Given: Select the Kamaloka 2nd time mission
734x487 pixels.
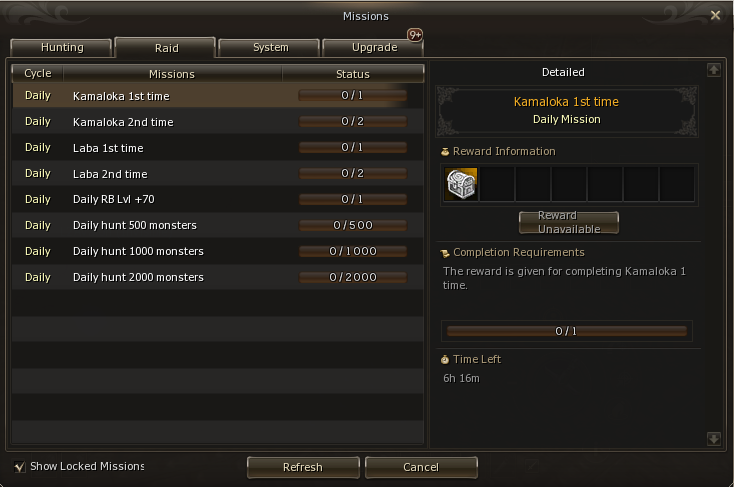Looking at the screenshot, I should [218, 122].
